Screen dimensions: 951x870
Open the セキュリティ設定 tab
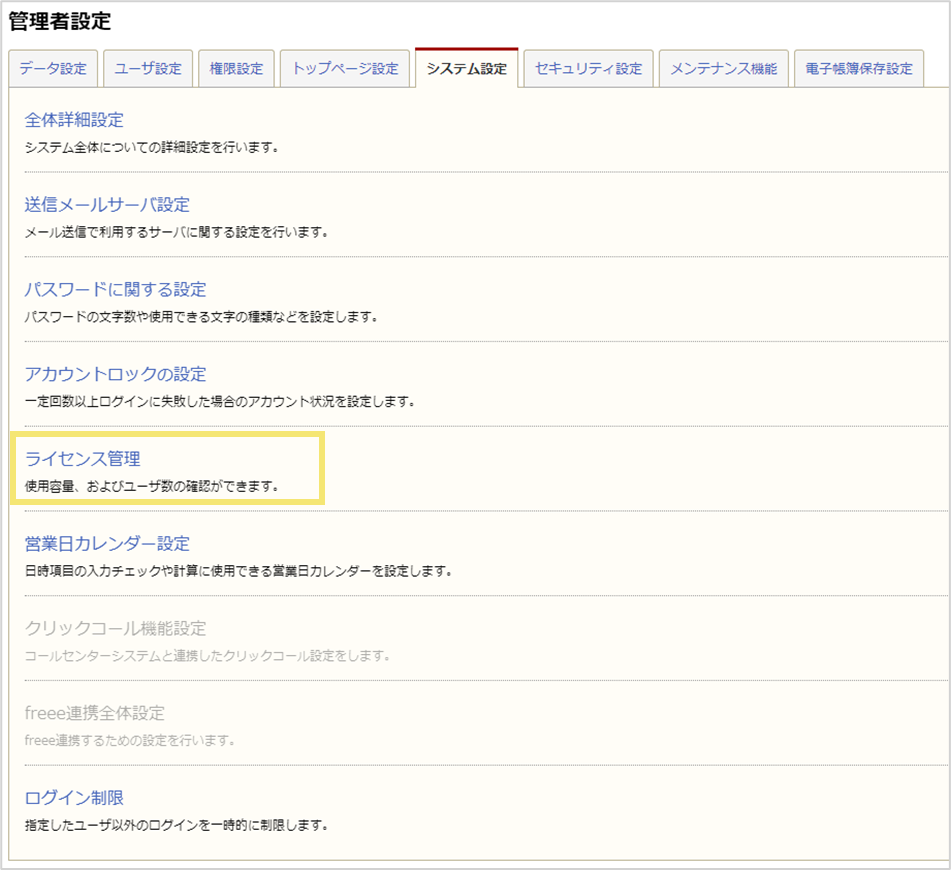click(x=587, y=68)
